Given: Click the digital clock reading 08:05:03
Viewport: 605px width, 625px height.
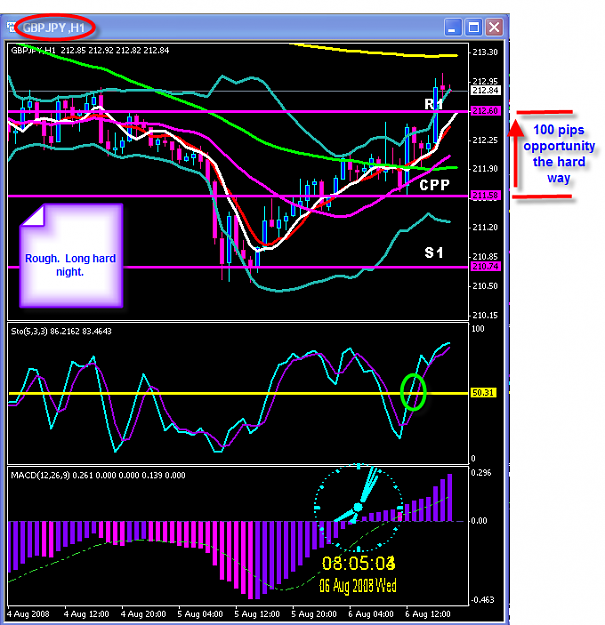Looking at the screenshot, I should tap(358, 564).
